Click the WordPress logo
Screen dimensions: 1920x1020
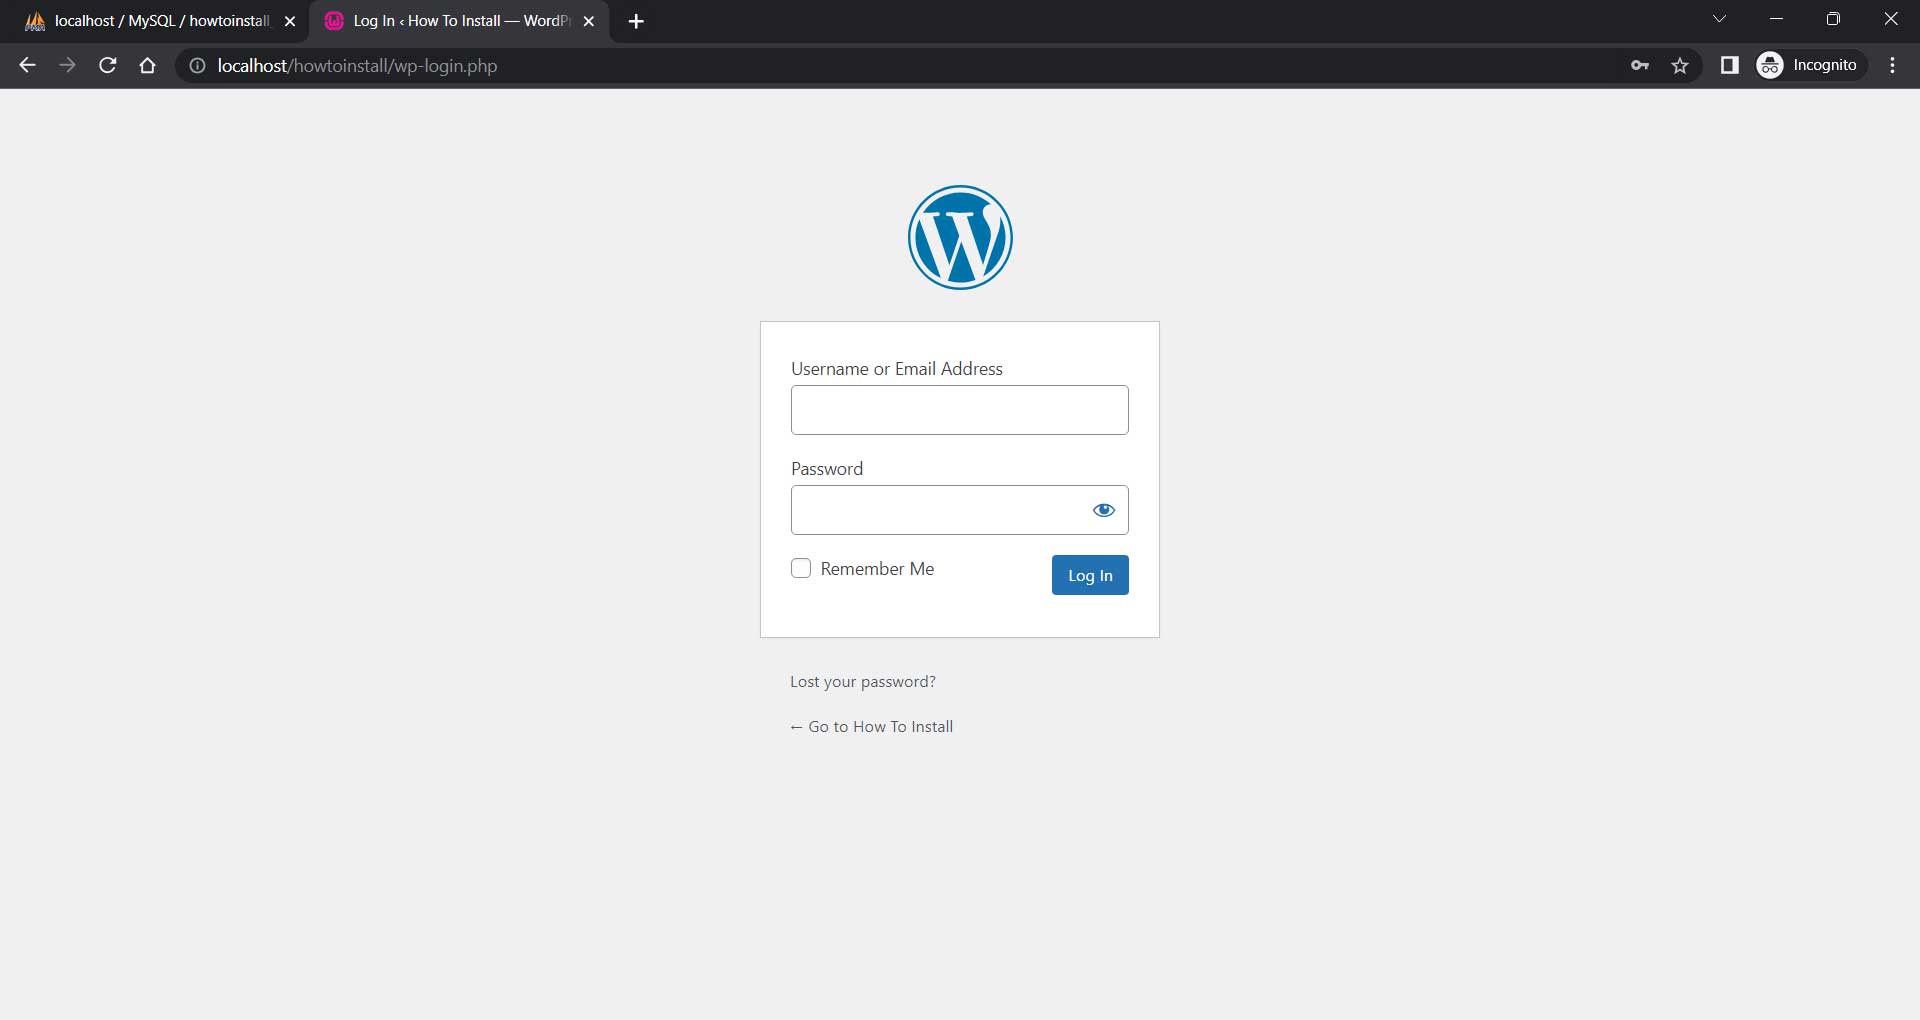(959, 237)
